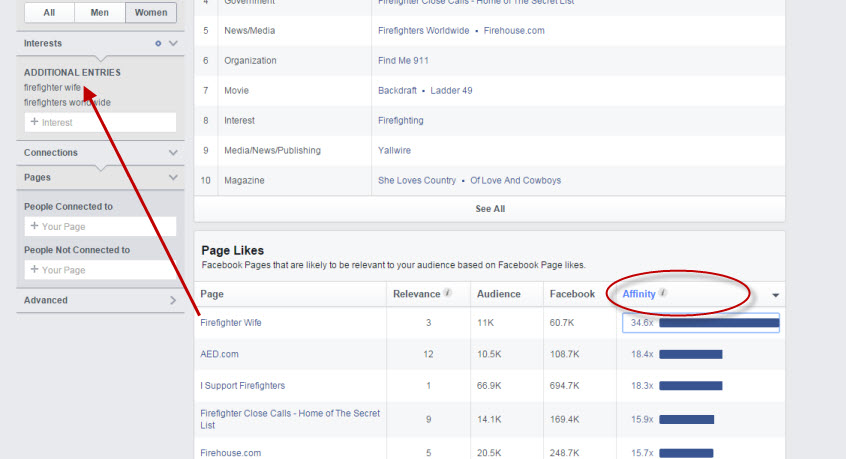Sort table by the Page column header
Image resolution: width=846 pixels, height=459 pixels.
(212, 294)
